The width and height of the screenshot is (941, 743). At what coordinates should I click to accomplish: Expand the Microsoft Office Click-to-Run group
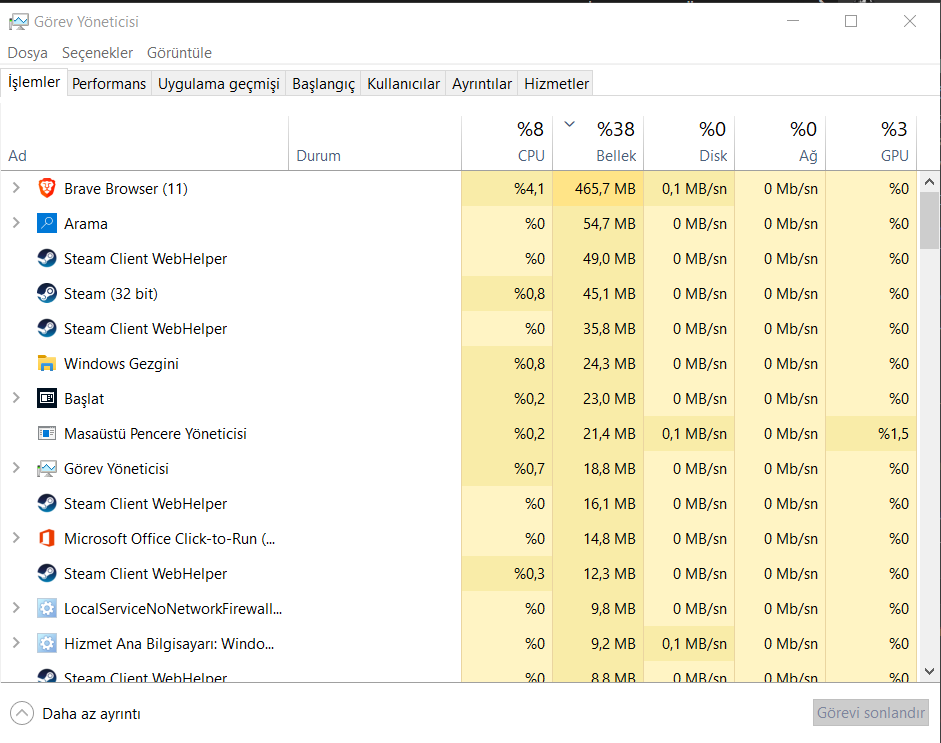(16, 538)
